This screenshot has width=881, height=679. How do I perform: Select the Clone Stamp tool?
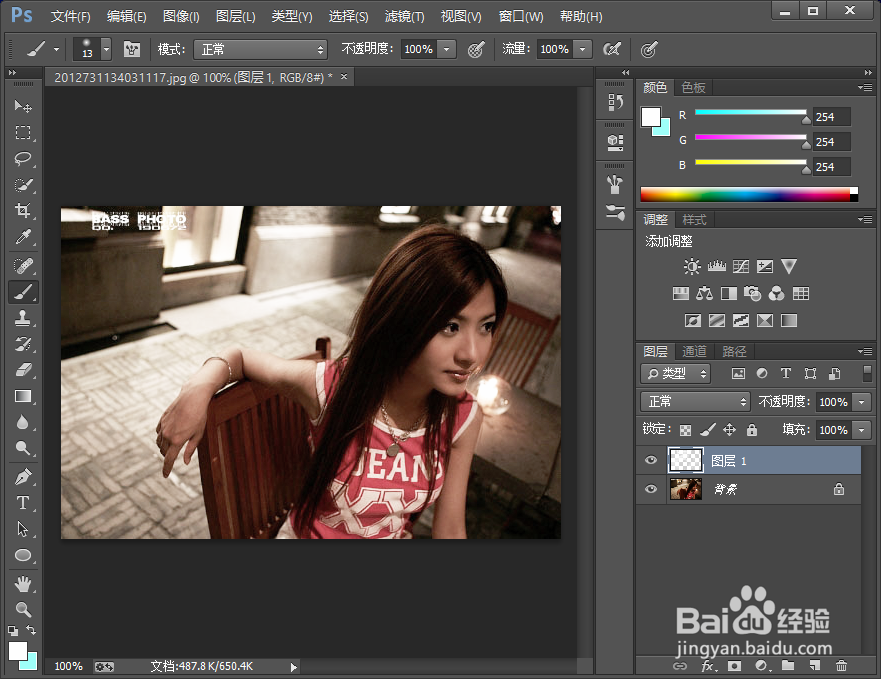[x=23, y=318]
